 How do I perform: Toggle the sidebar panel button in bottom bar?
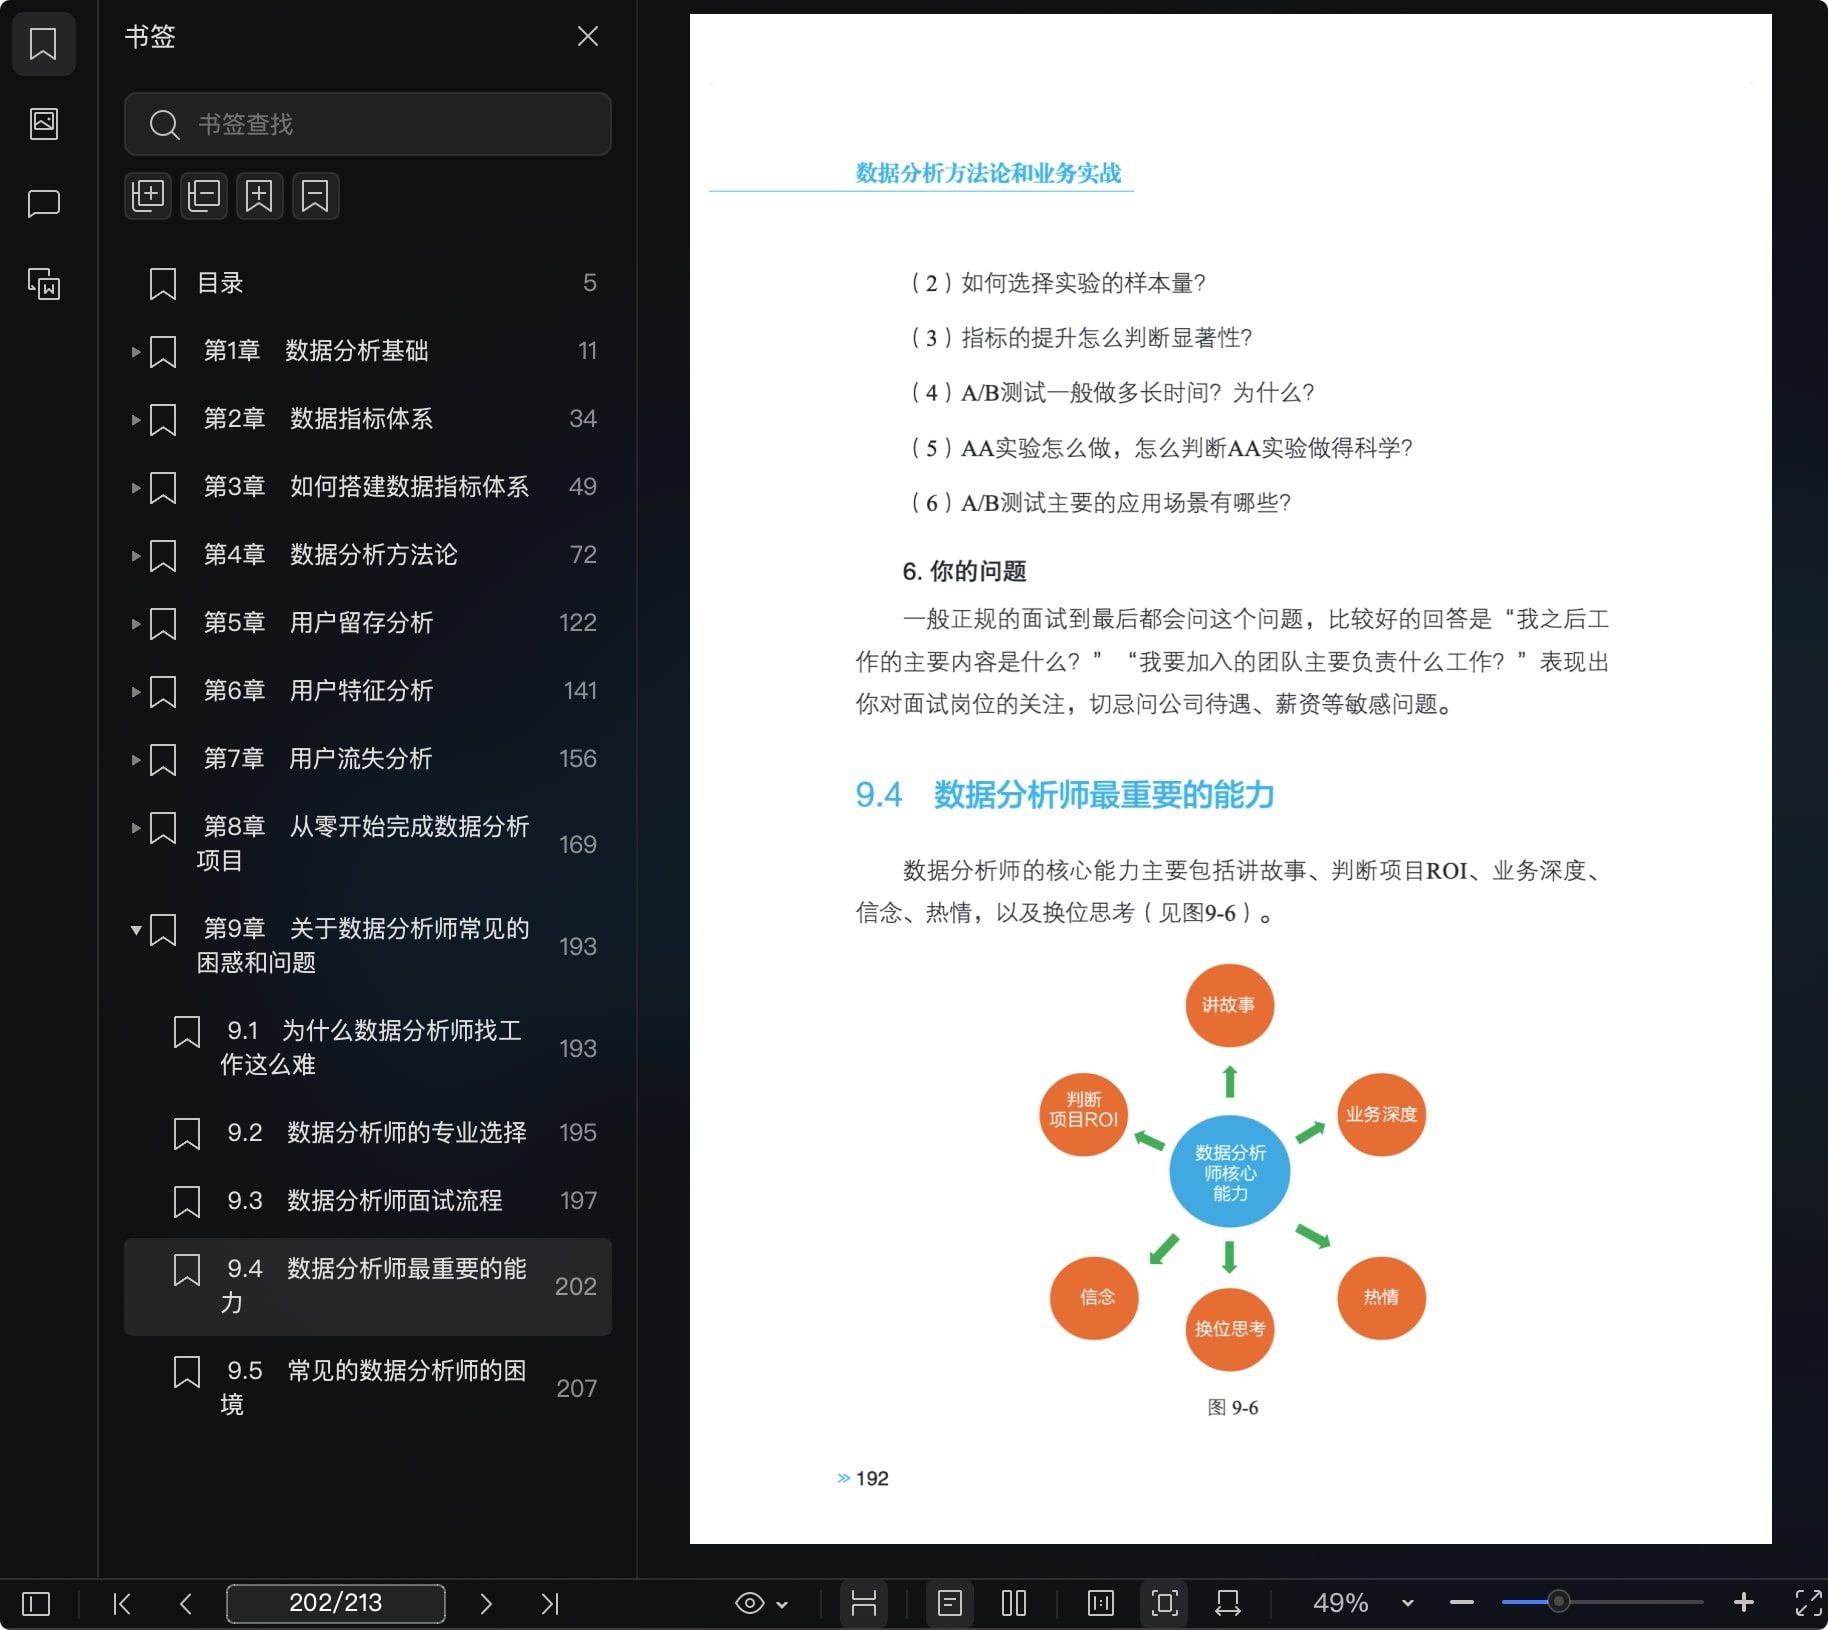click(36, 1604)
